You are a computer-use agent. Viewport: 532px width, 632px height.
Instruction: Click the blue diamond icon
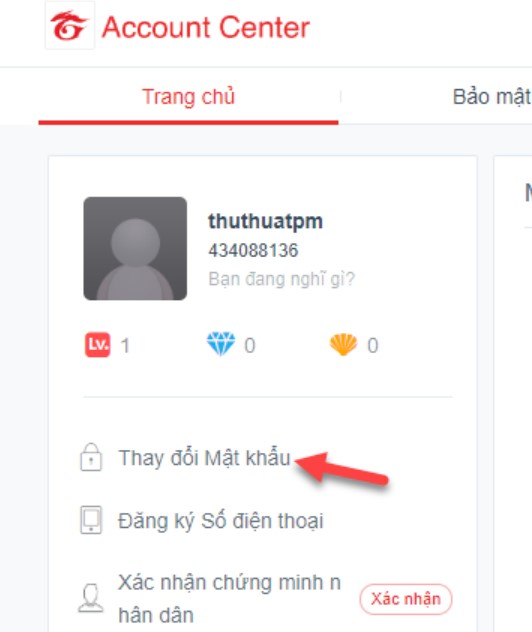[x=221, y=344]
